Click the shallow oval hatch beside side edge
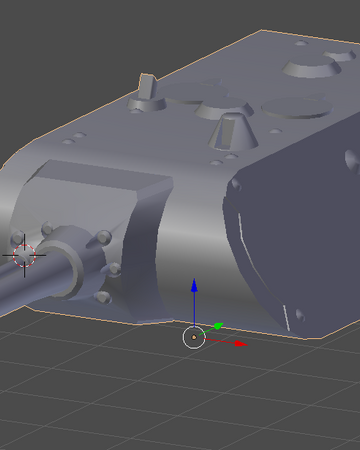The height and width of the screenshot is (450, 360). [x=297, y=107]
